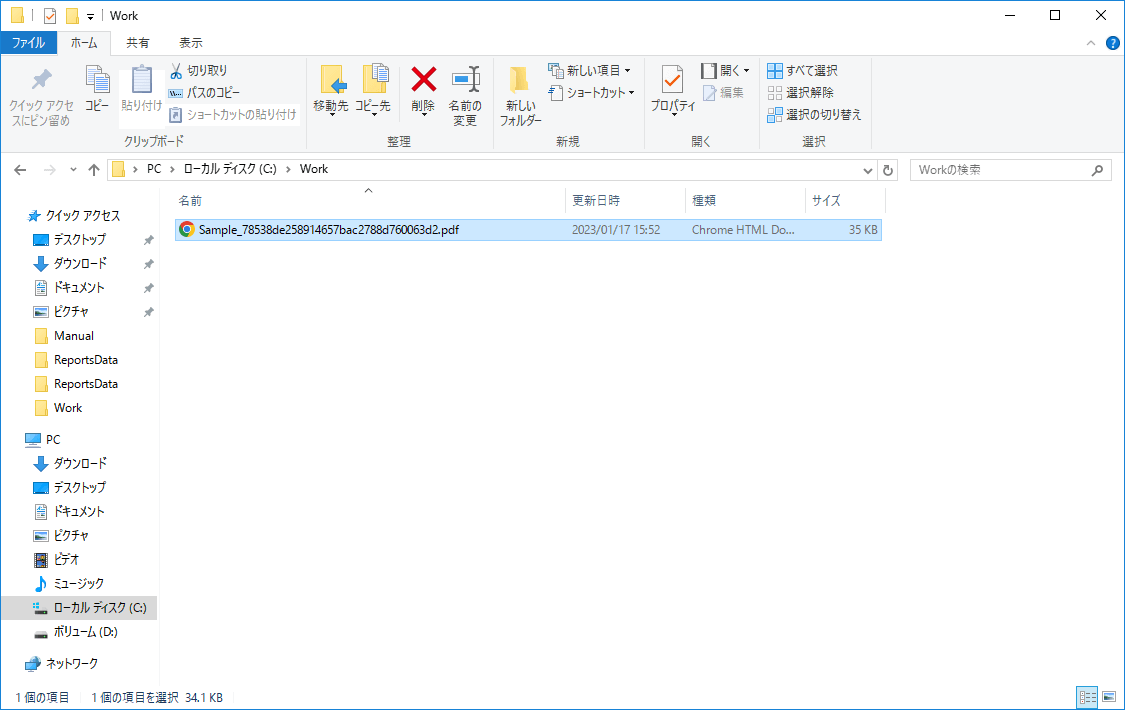Click the title bar properties checkmark icon
The width and height of the screenshot is (1125, 710).
point(50,15)
